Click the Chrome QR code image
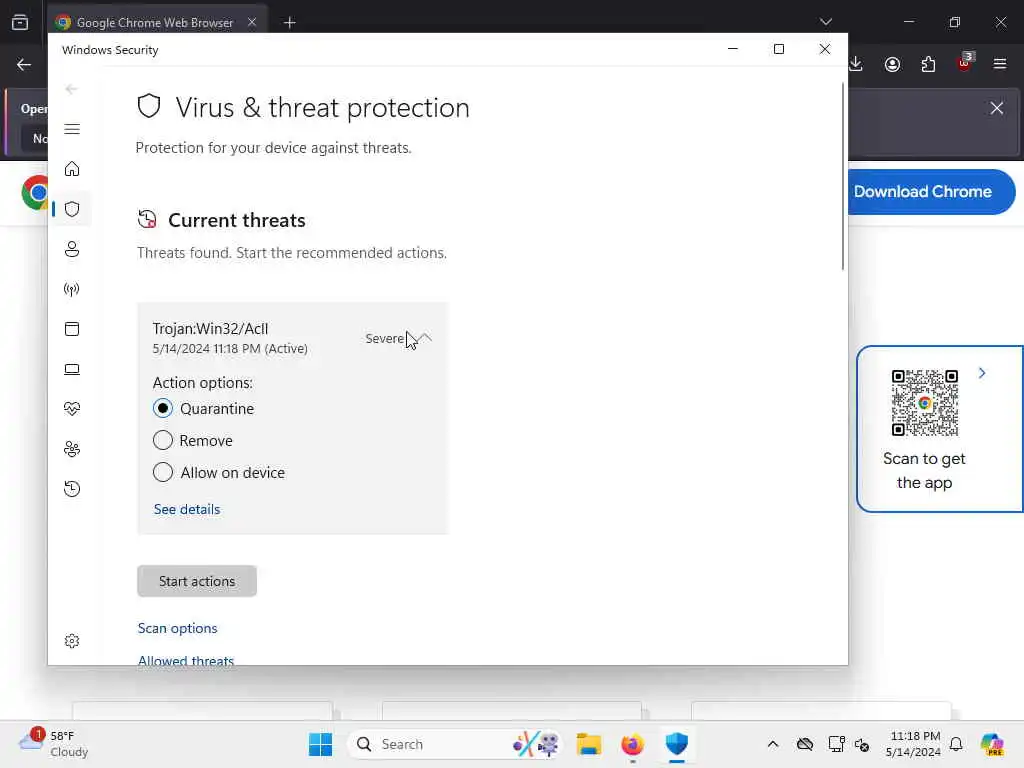1024x768 pixels. (925, 403)
